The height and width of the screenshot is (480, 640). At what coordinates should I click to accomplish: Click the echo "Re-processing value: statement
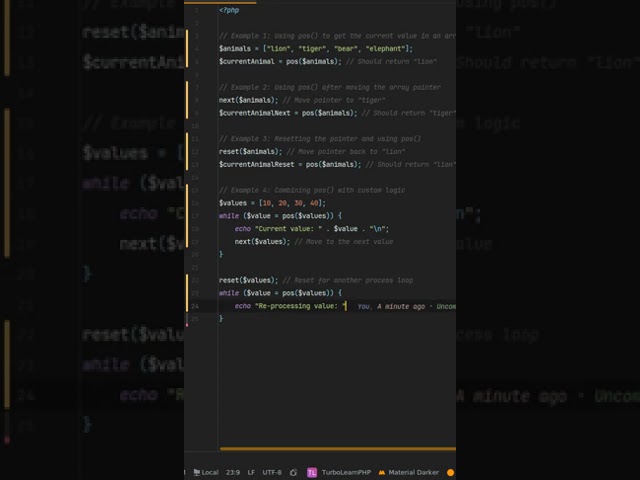[x=290, y=306]
